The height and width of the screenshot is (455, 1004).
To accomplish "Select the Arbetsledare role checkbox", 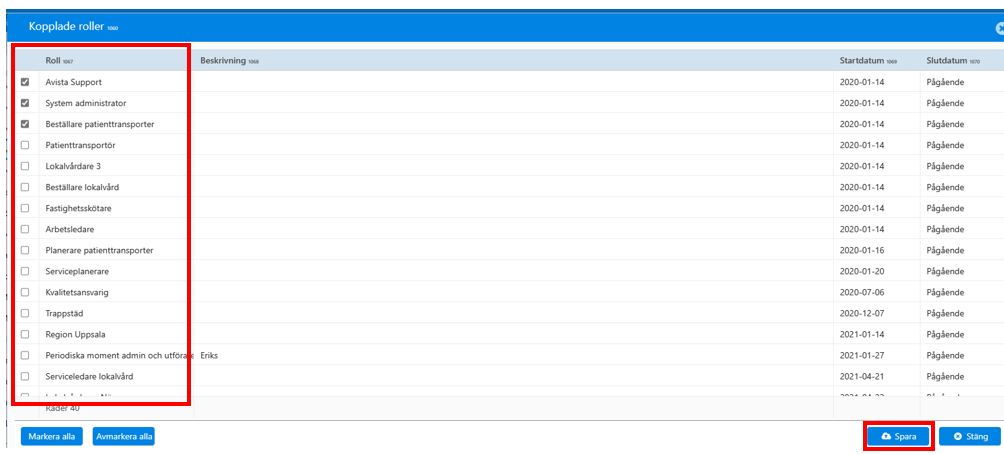I will tap(25, 229).
